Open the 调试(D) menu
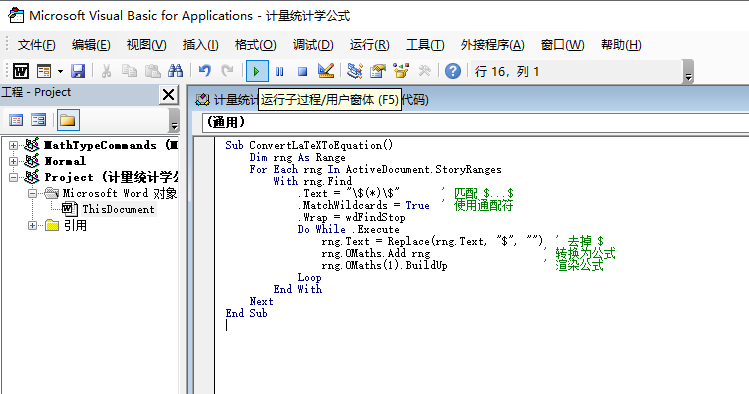Viewport: 749px width, 394px height. 313,45
